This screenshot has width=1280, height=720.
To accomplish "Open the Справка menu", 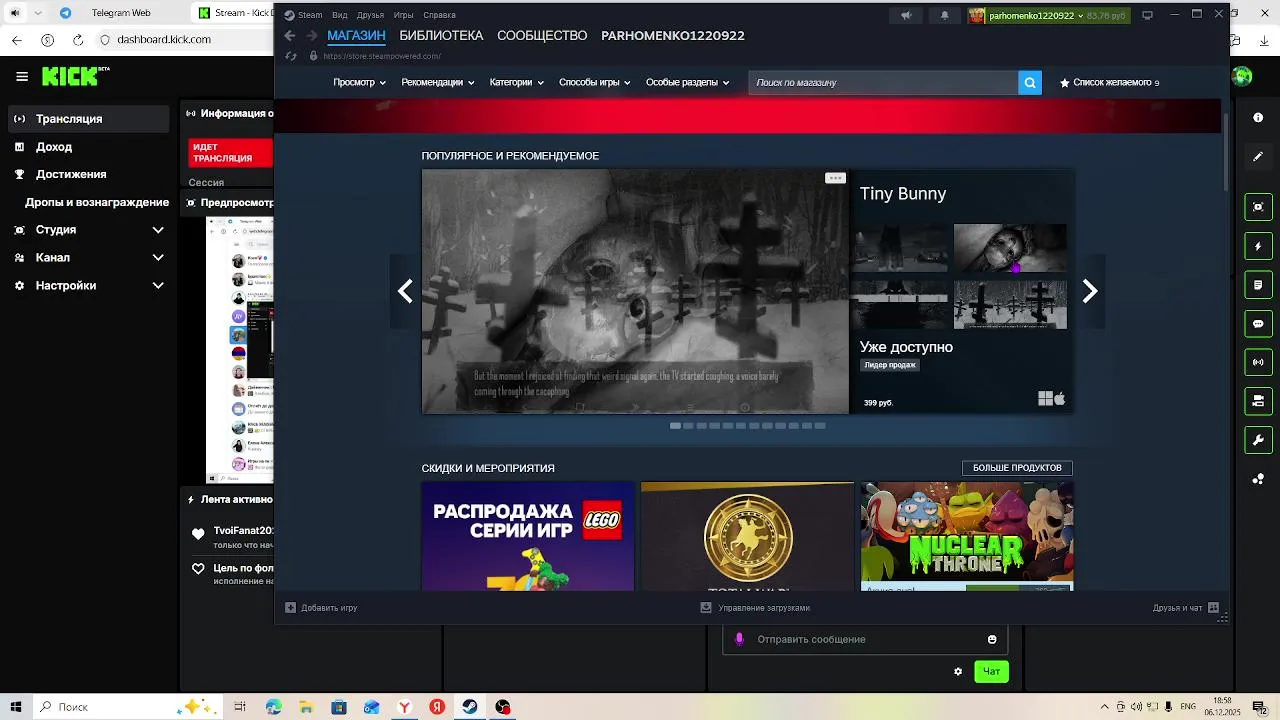I will click(439, 15).
